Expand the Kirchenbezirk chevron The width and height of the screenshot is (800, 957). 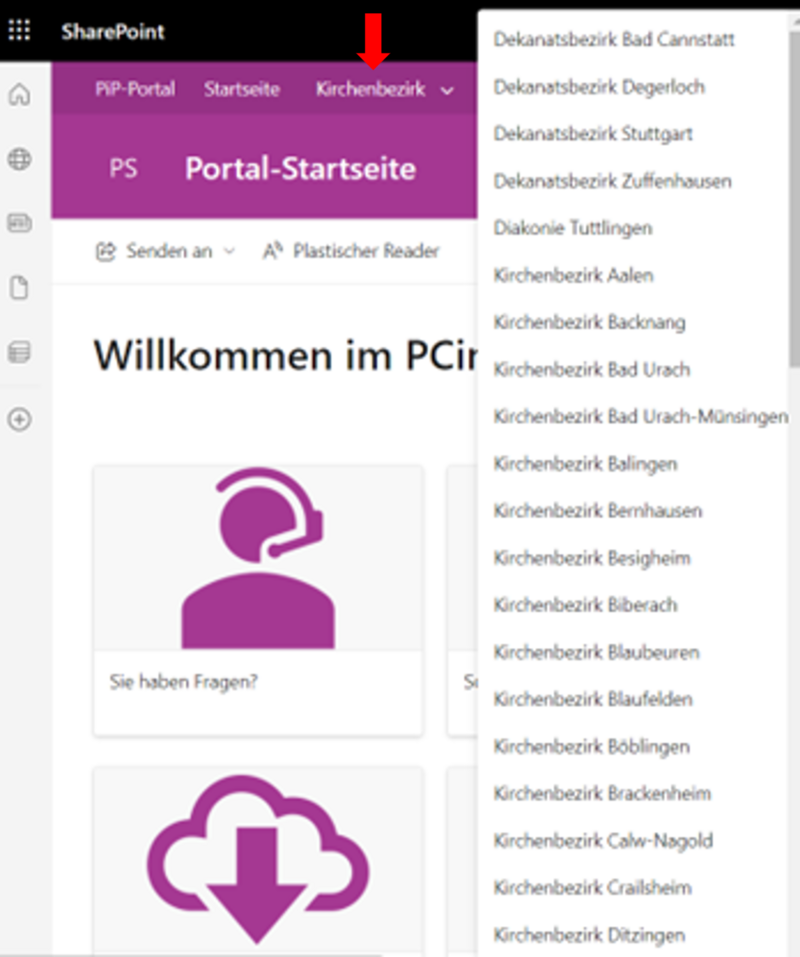coord(447,91)
